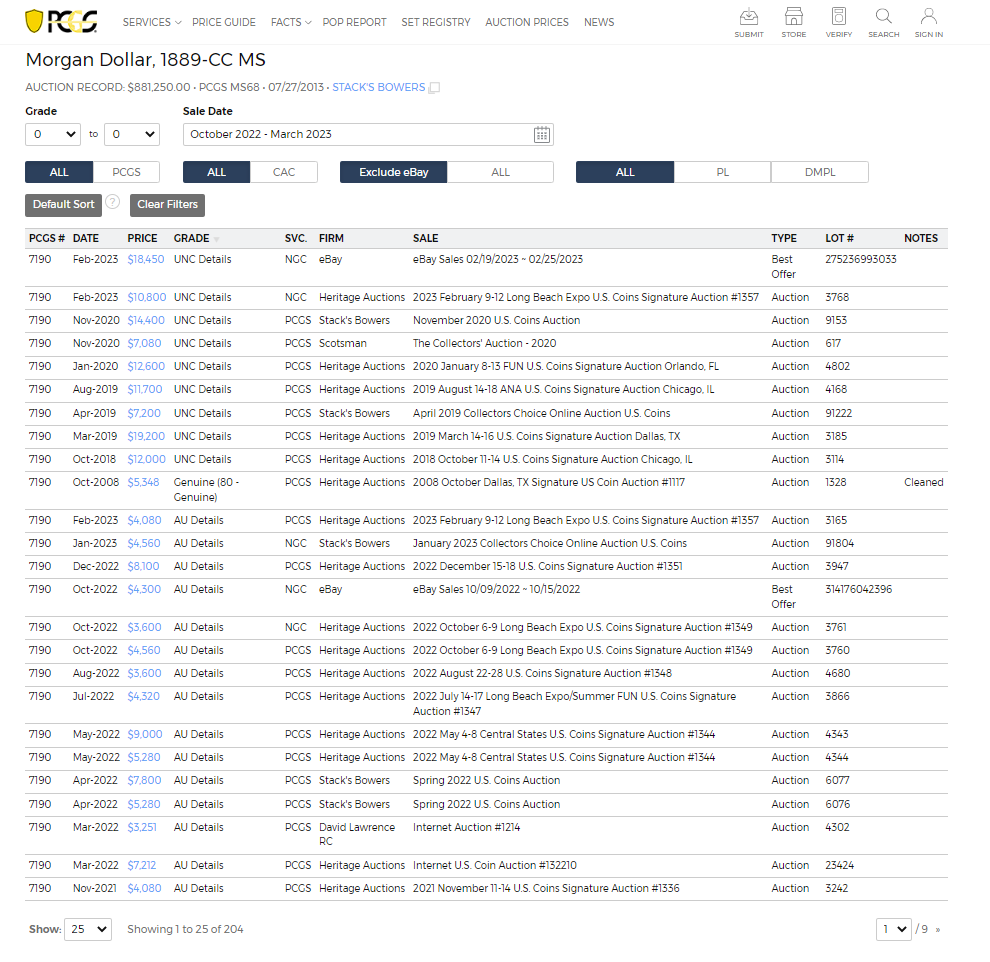Viewport: 990px width, 962px height.
Task: Open the $9,000 price link
Action: (x=145, y=734)
